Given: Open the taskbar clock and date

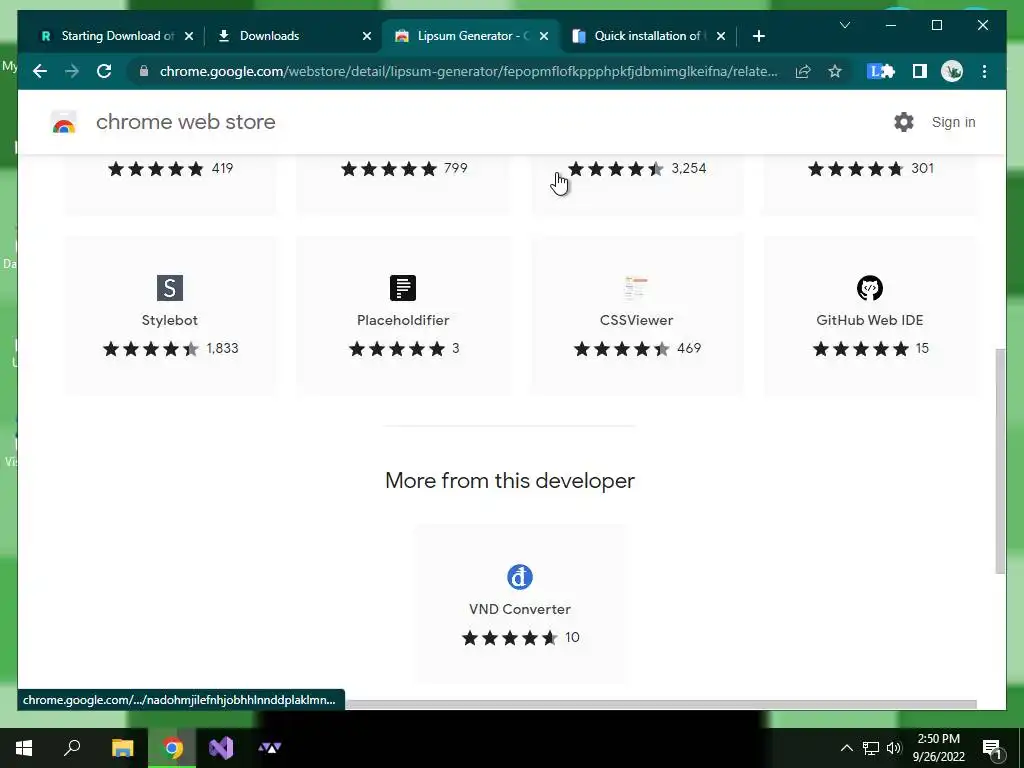Looking at the screenshot, I should 938,748.
